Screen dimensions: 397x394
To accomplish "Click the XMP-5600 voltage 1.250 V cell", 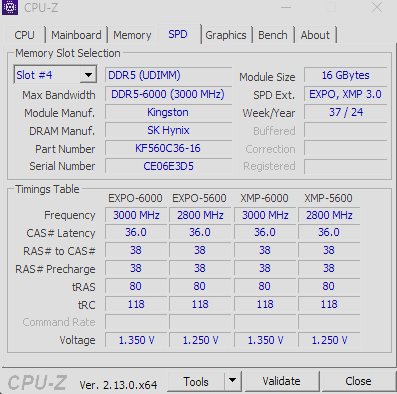I will click(329, 340).
